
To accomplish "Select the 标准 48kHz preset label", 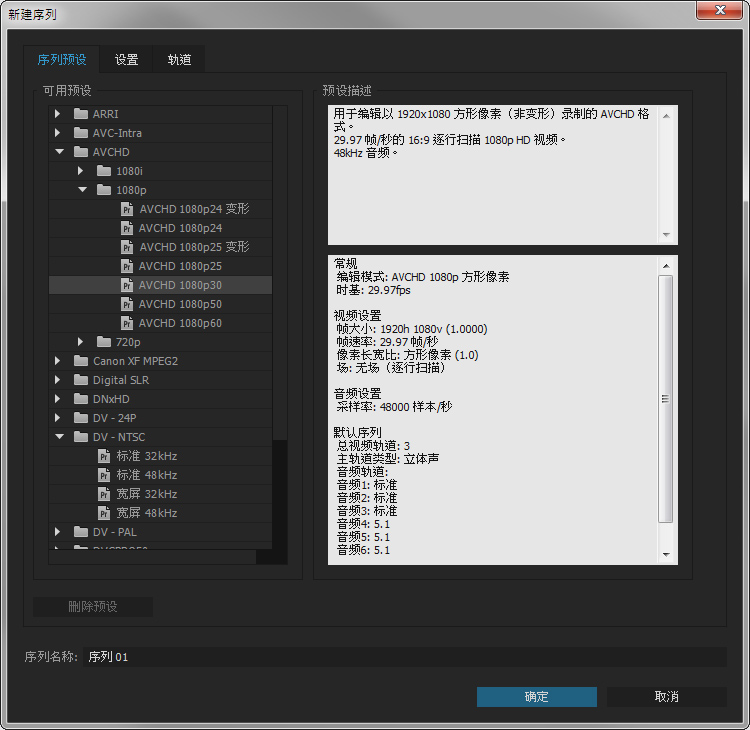I will [x=147, y=475].
